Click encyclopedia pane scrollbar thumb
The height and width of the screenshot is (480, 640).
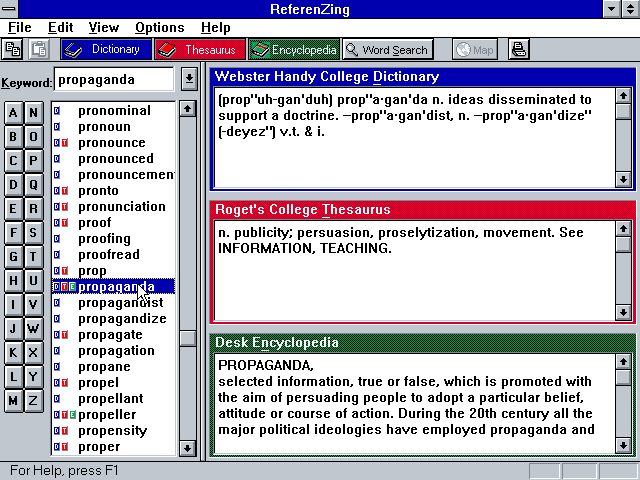coord(623,378)
